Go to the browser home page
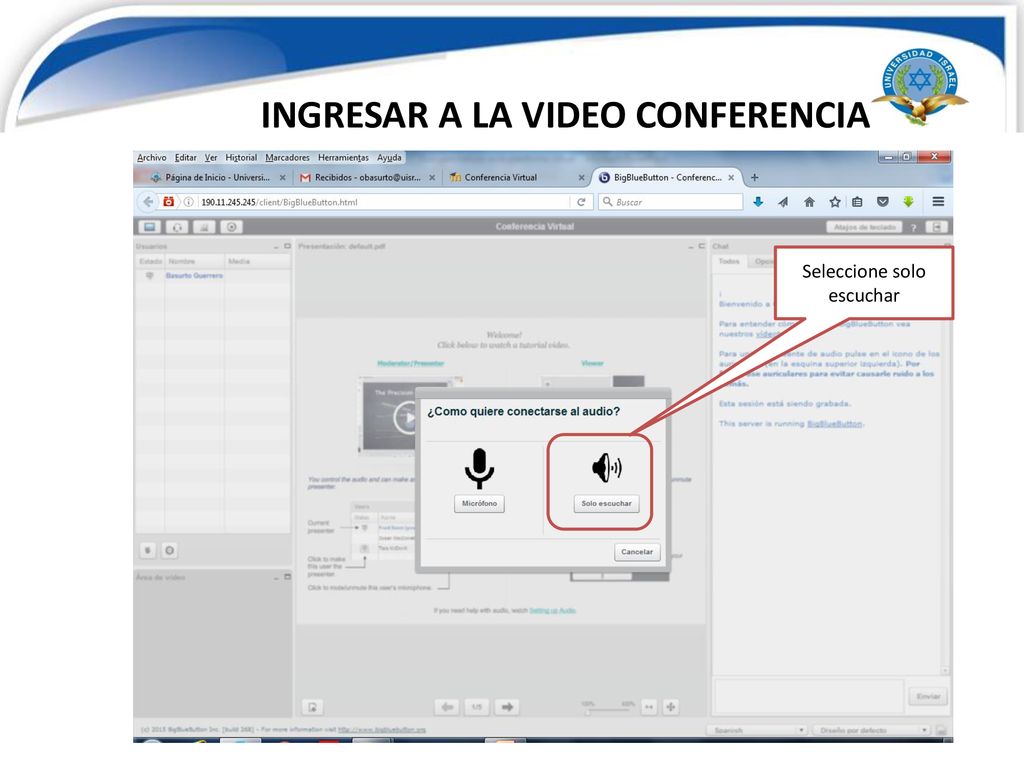The image size is (1024, 768). pos(809,202)
